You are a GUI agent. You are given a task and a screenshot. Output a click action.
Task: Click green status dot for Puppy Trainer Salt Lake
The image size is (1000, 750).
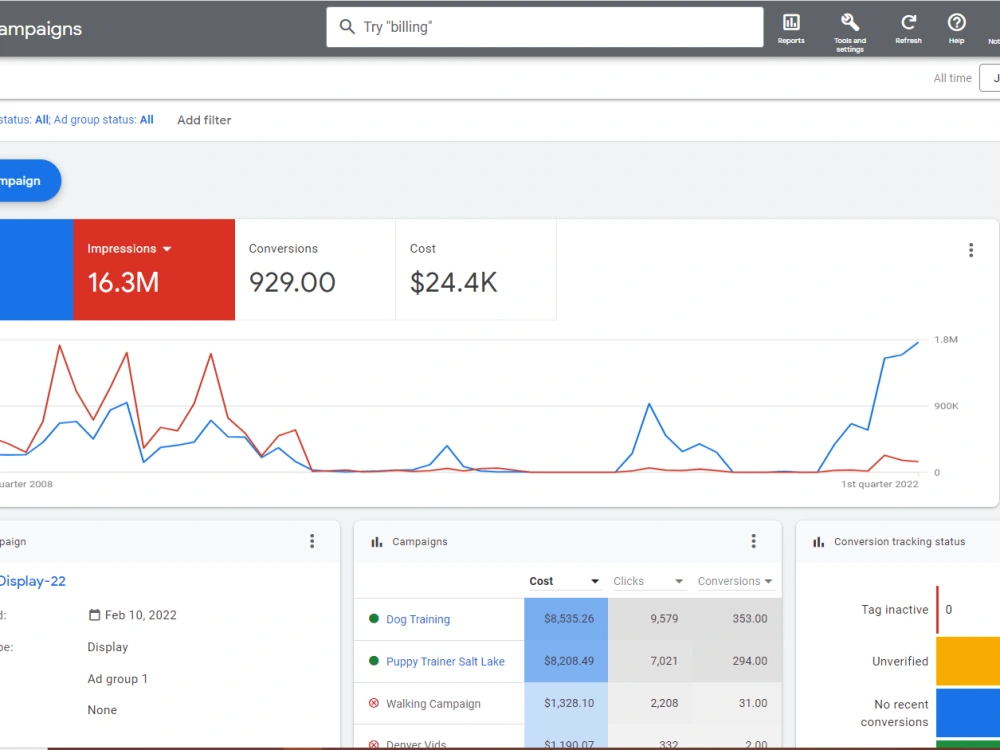[x=374, y=661]
